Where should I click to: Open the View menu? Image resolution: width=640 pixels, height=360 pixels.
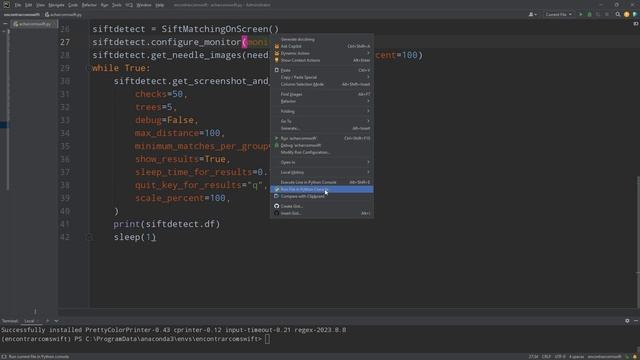(40, 5)
